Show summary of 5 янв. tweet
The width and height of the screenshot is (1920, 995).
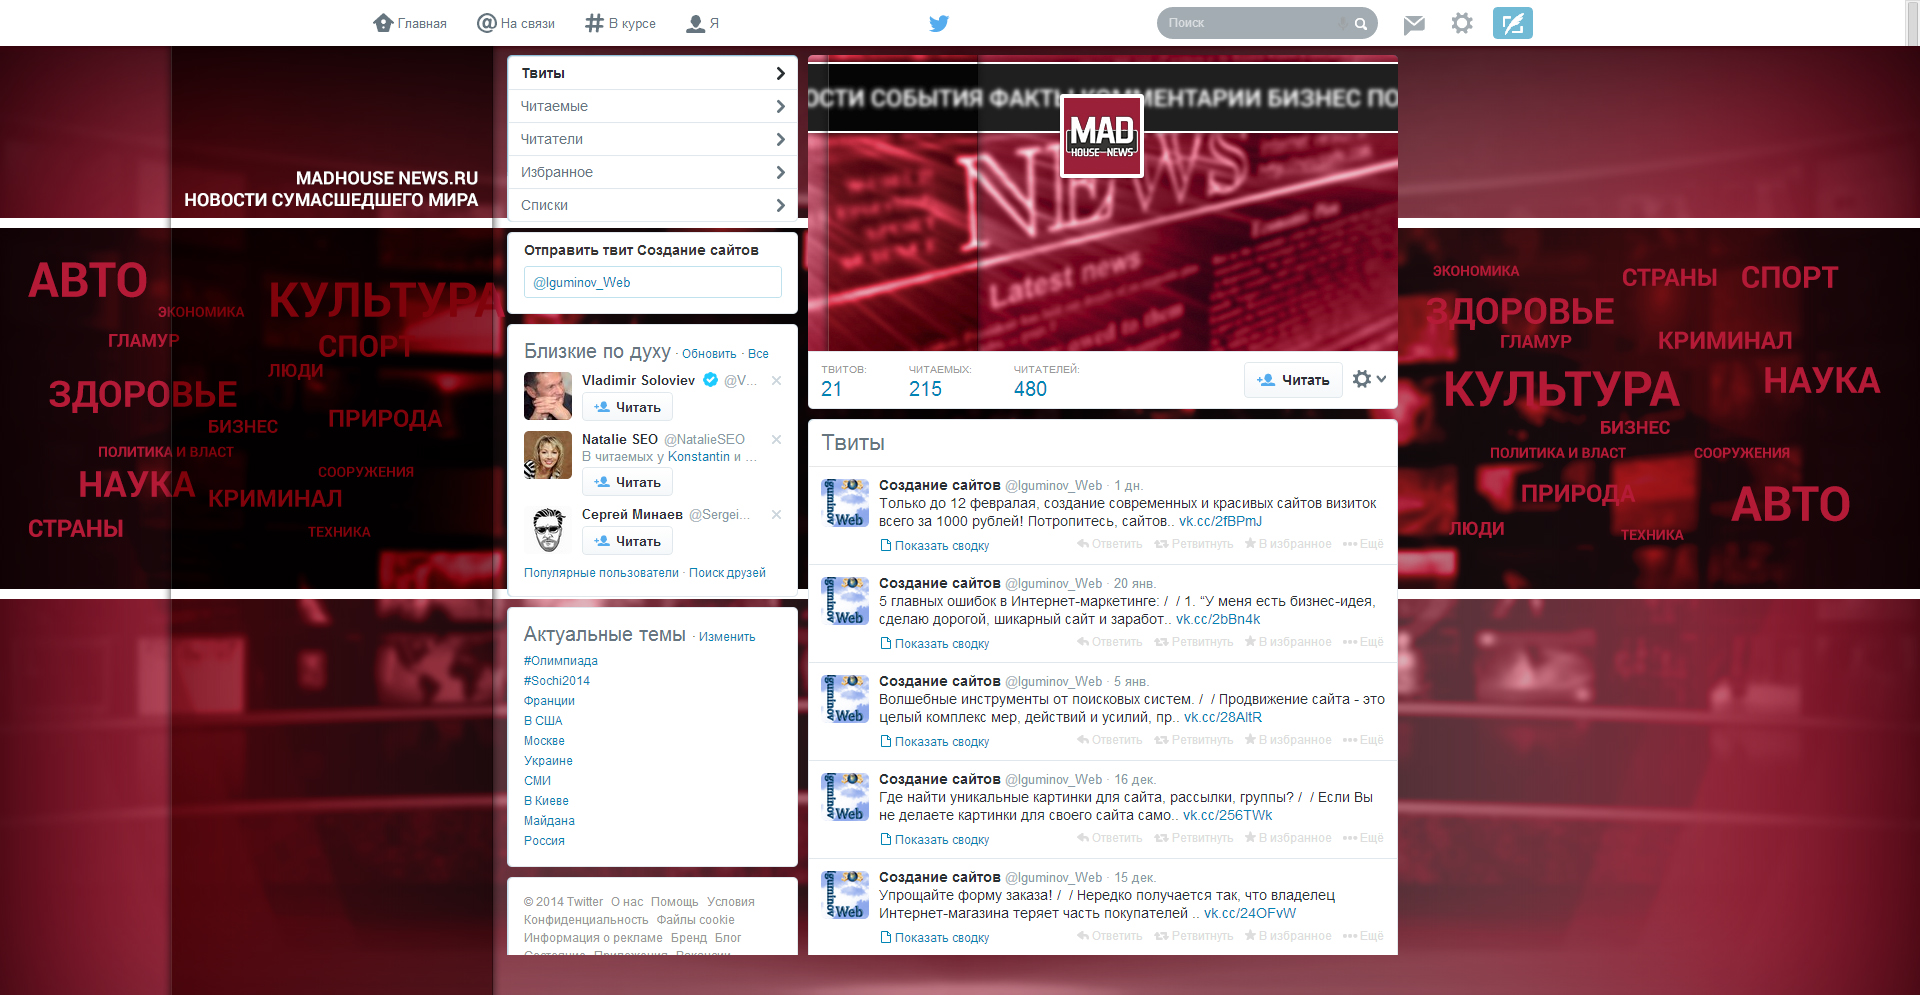(x=935, y=742)
